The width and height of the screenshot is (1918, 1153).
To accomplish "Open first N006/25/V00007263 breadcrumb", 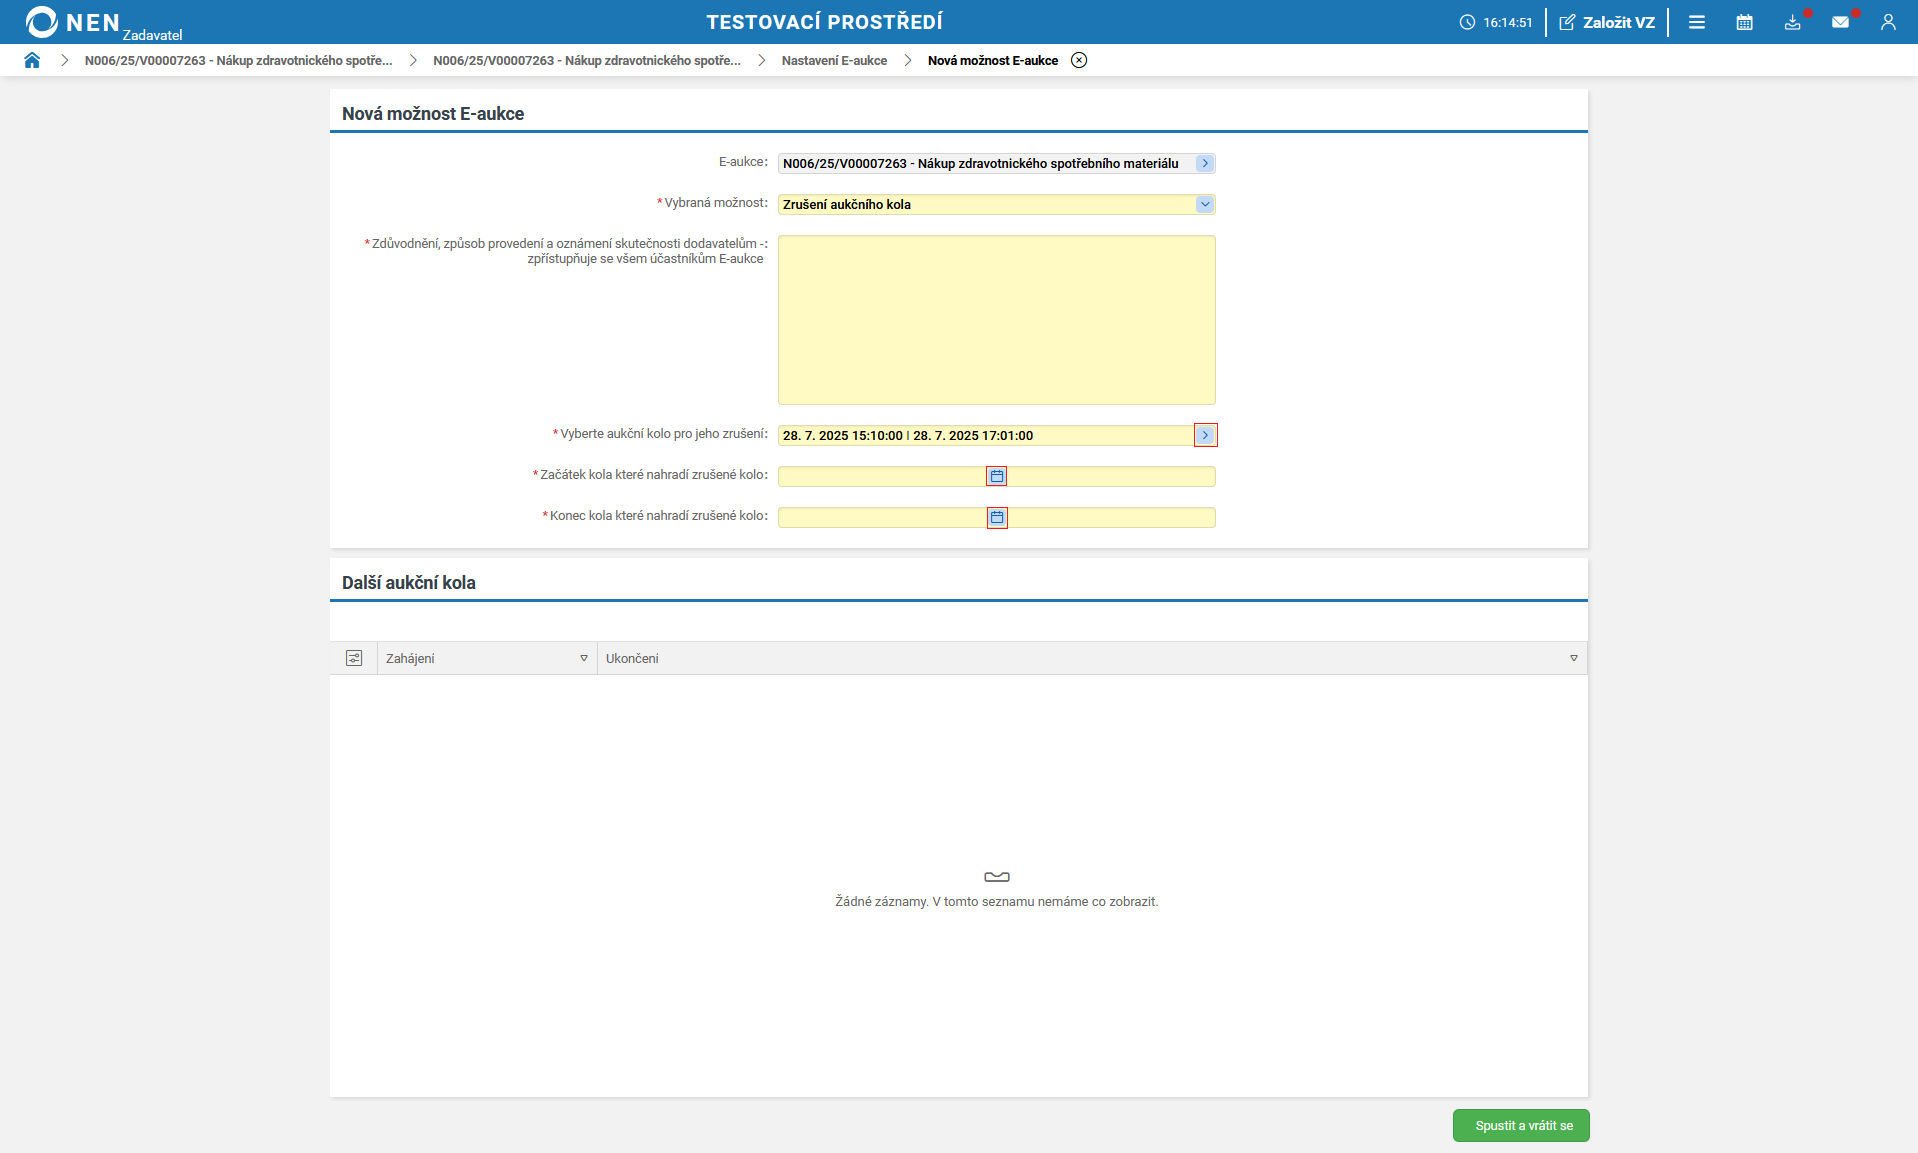I will [x=238, y=60].
